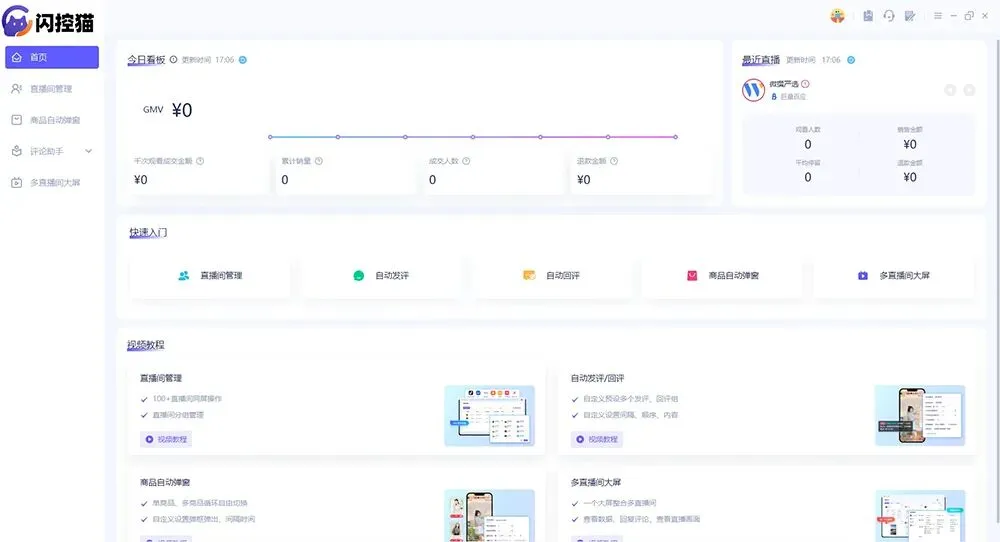Open 商品自动弹窗 quick start card
This screenshot has height=542, width=1000.
click(x=723, y=276)
